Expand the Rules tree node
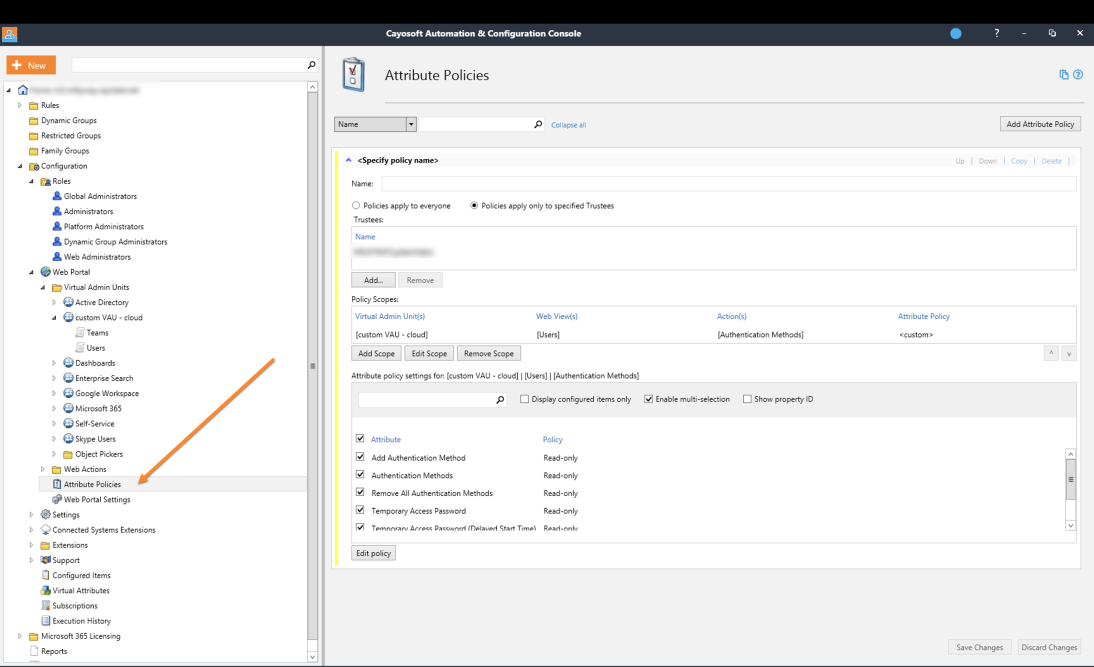Screen dimensions: 1094x667 click(20, 105)
